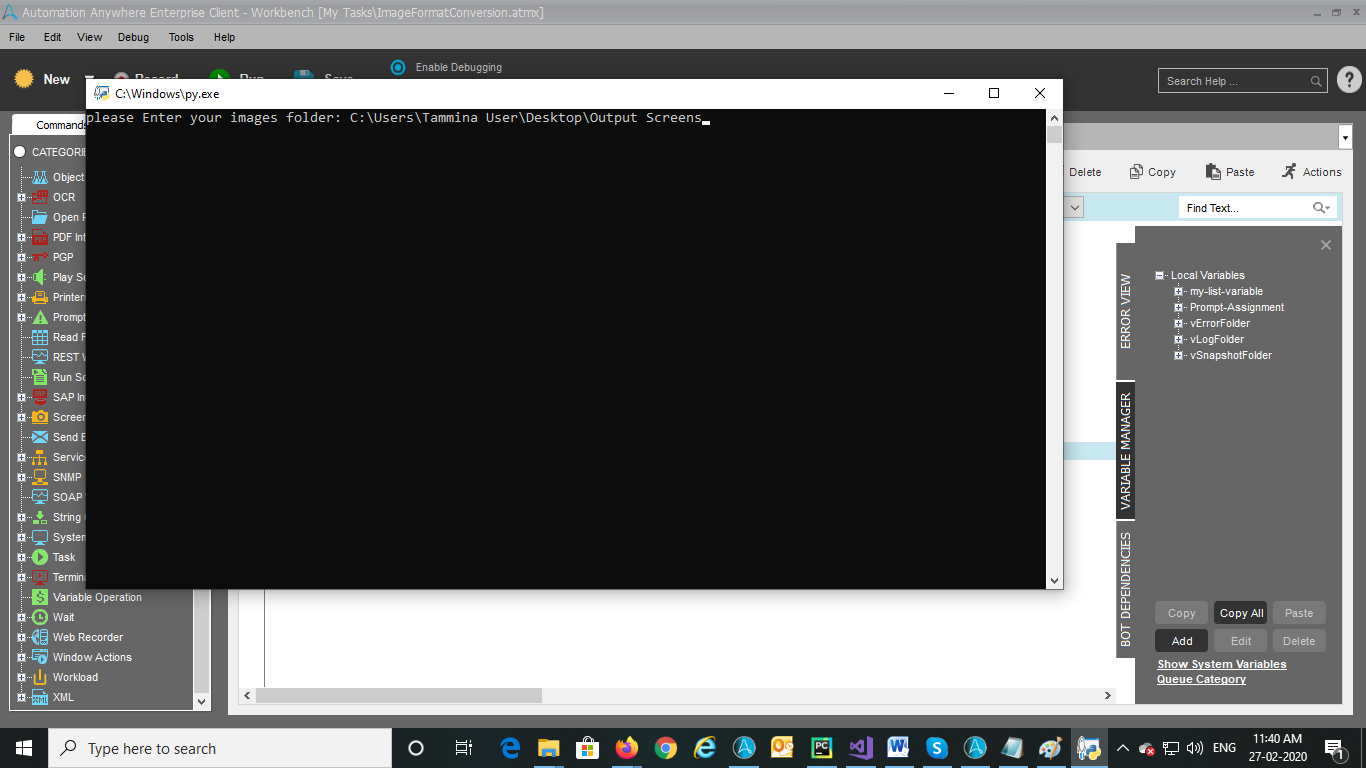
Task: Click the Wait command clock icon
Action: pyautogui.click(x=40, y=617)
